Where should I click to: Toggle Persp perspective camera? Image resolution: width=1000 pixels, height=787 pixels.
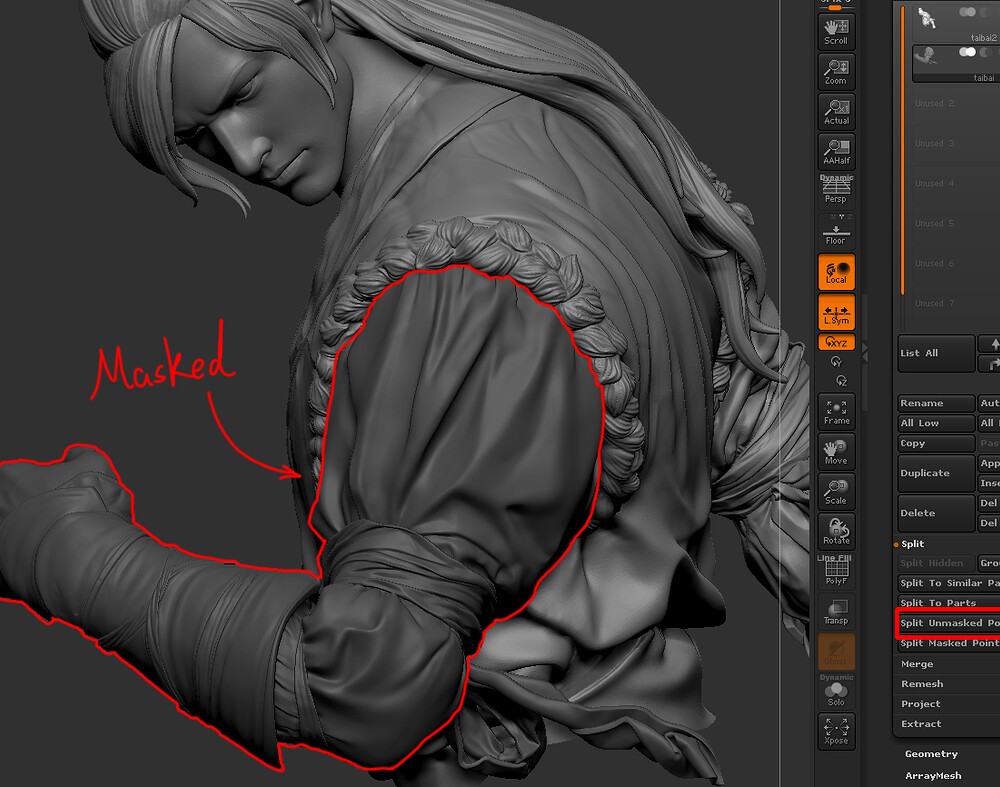[x=836, y=190]
